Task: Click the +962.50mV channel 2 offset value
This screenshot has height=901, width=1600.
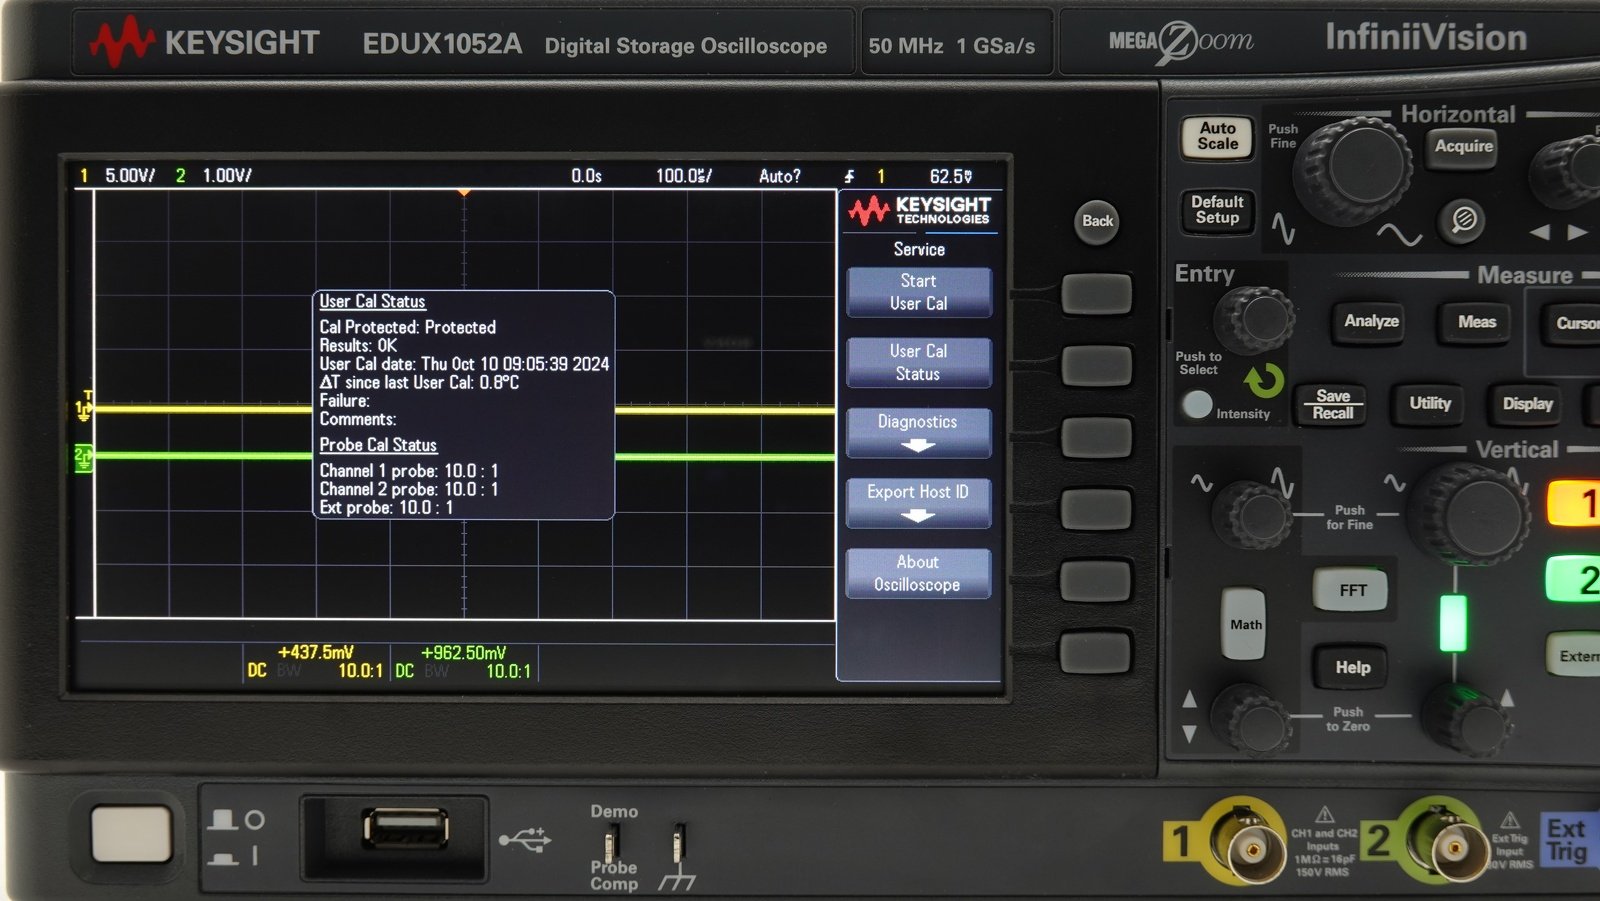Action: coord(464,652)
